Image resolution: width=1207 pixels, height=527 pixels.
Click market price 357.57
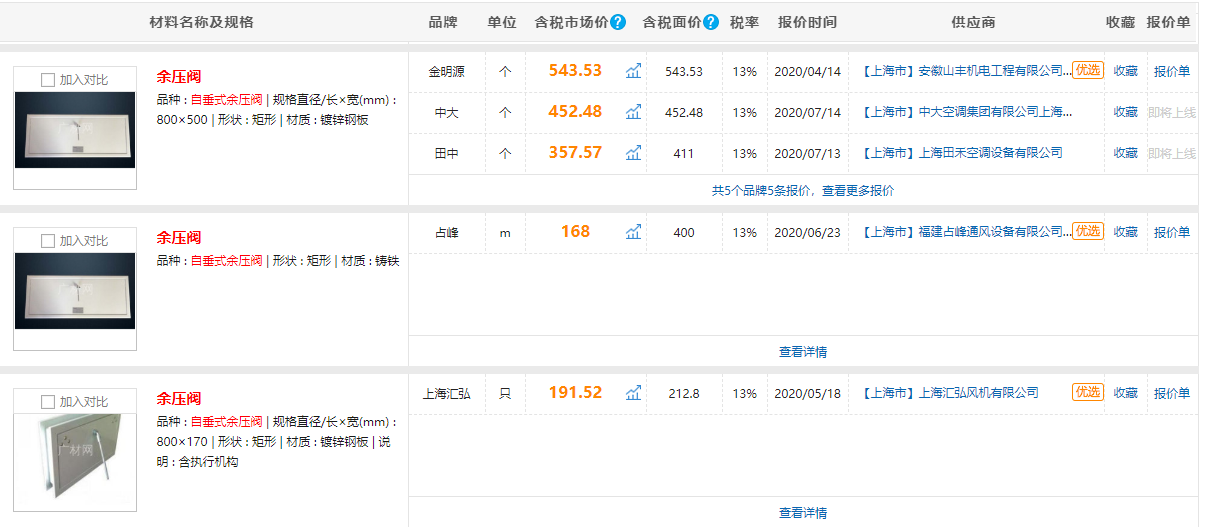pyautogui.click(x=575, y=152)
